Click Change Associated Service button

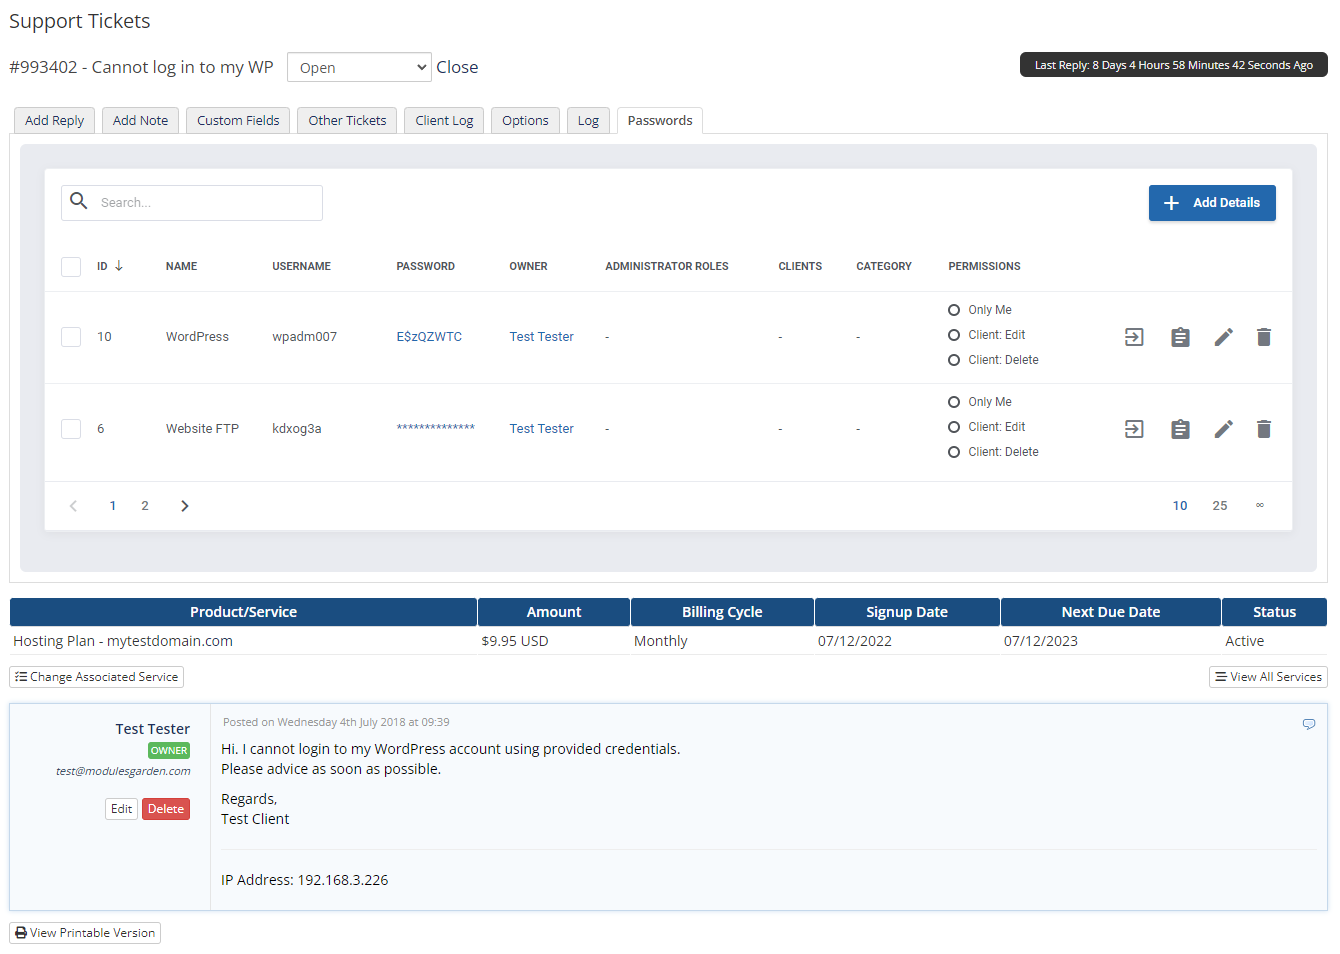point(96,677)
